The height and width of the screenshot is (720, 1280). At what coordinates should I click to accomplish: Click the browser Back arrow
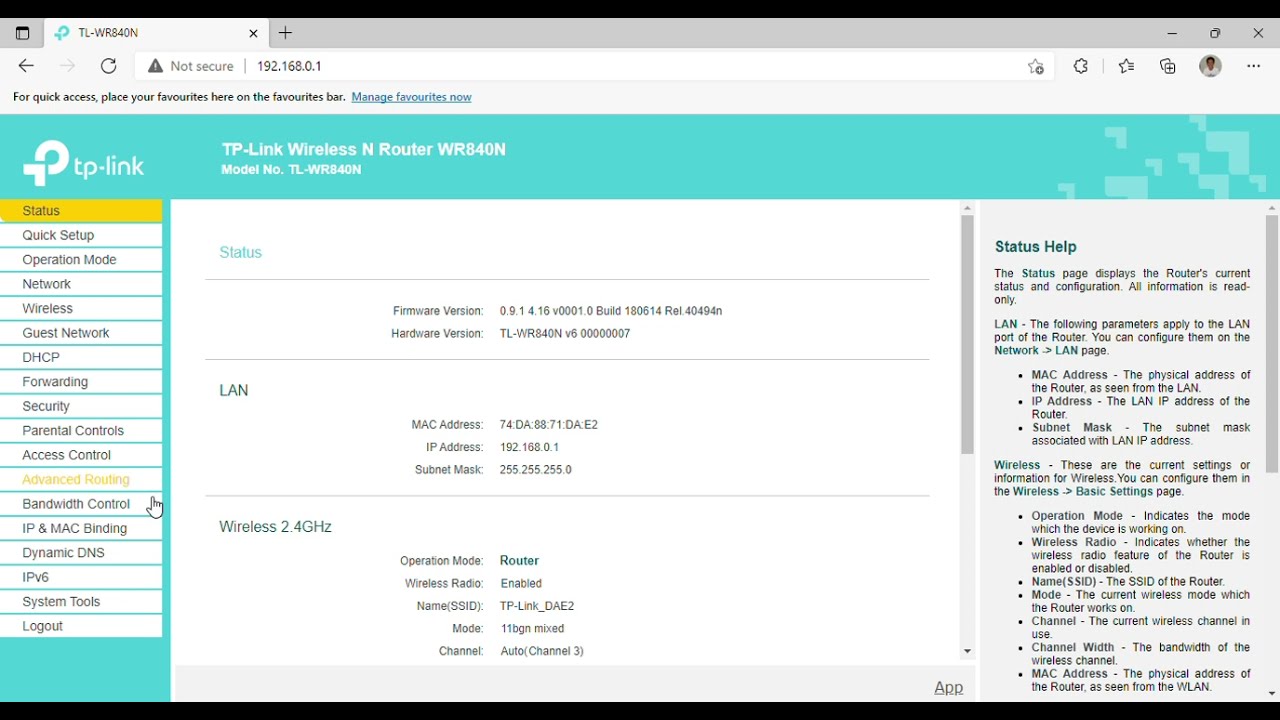click(26, 66)
